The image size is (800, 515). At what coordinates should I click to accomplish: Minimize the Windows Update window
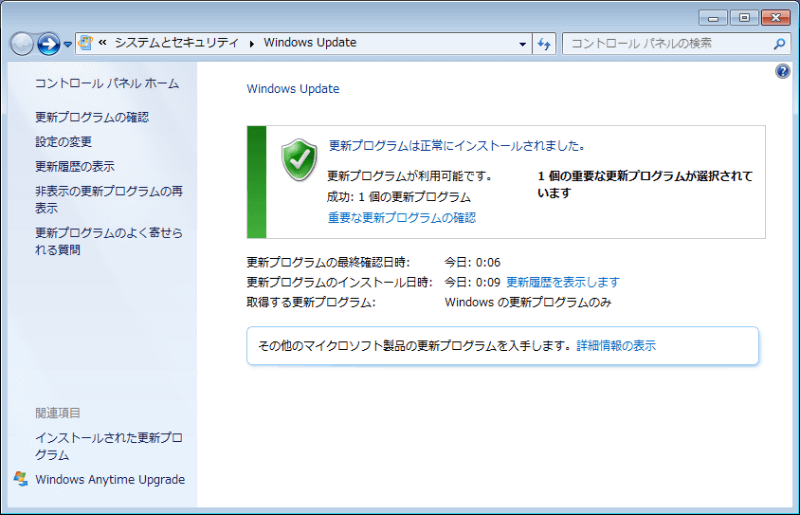pyautogui.click(x=713, y=18)
